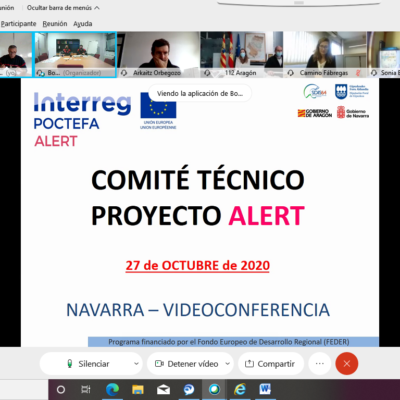
Task: Open the three-dots more options button
Action: (320, 364)
